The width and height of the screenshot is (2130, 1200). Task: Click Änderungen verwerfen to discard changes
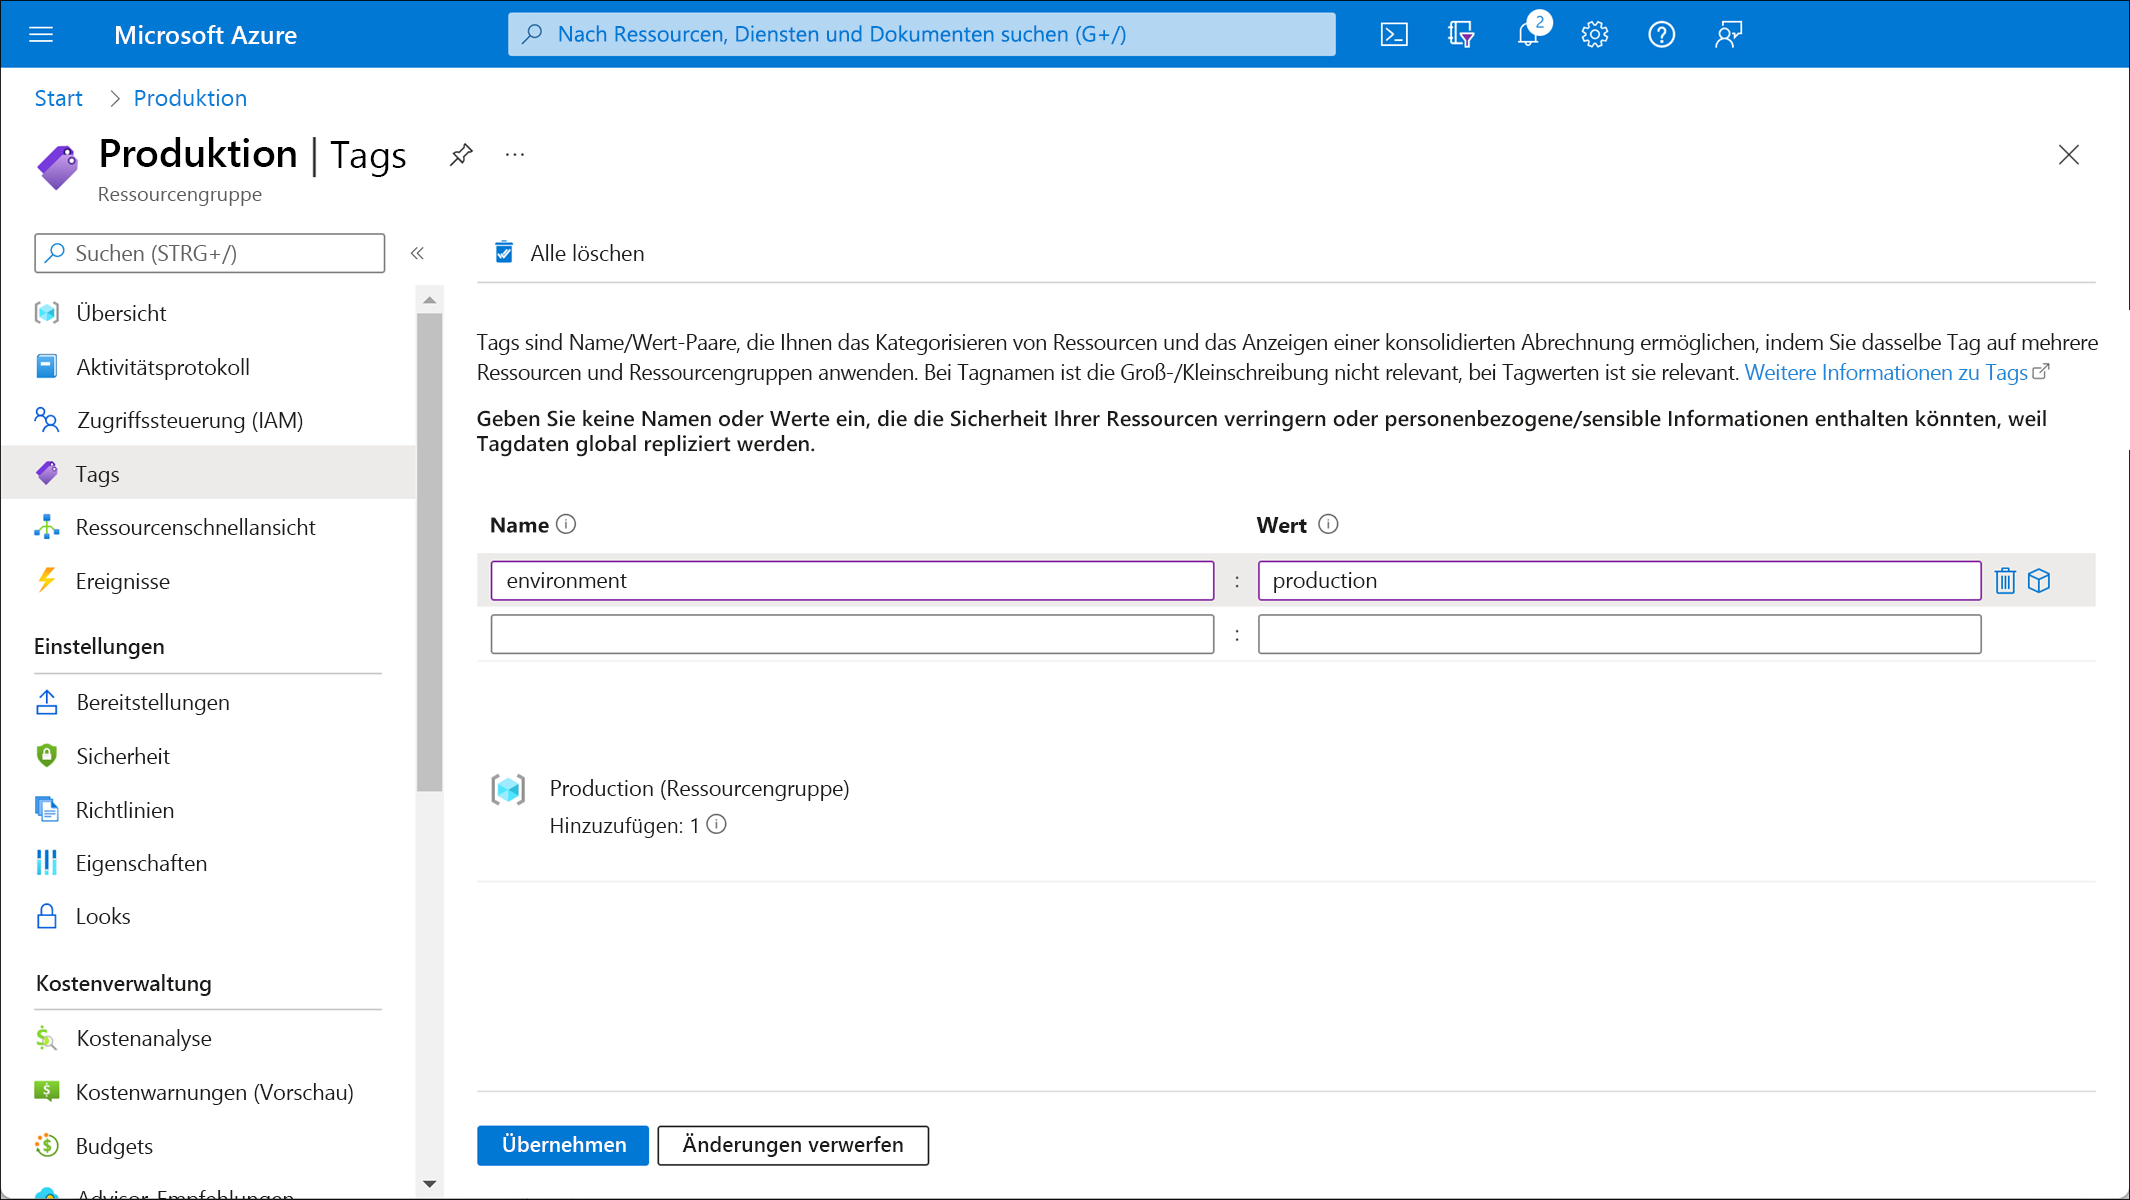pos(793,1144)
